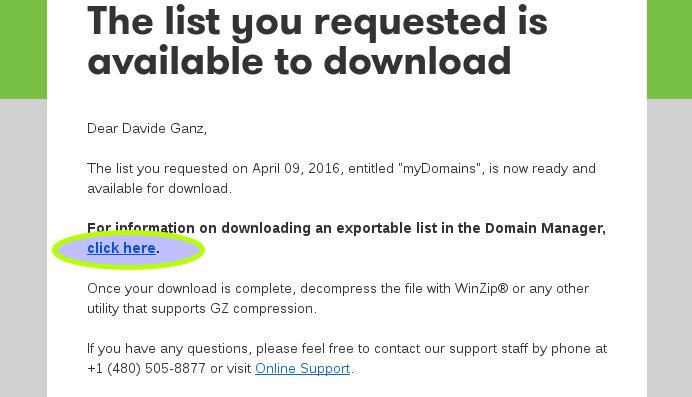This screenshot has height=397, width=692.
Task: Click the "available for download" sentence ending
Action: pyautogui.click(x=159, y=188)
